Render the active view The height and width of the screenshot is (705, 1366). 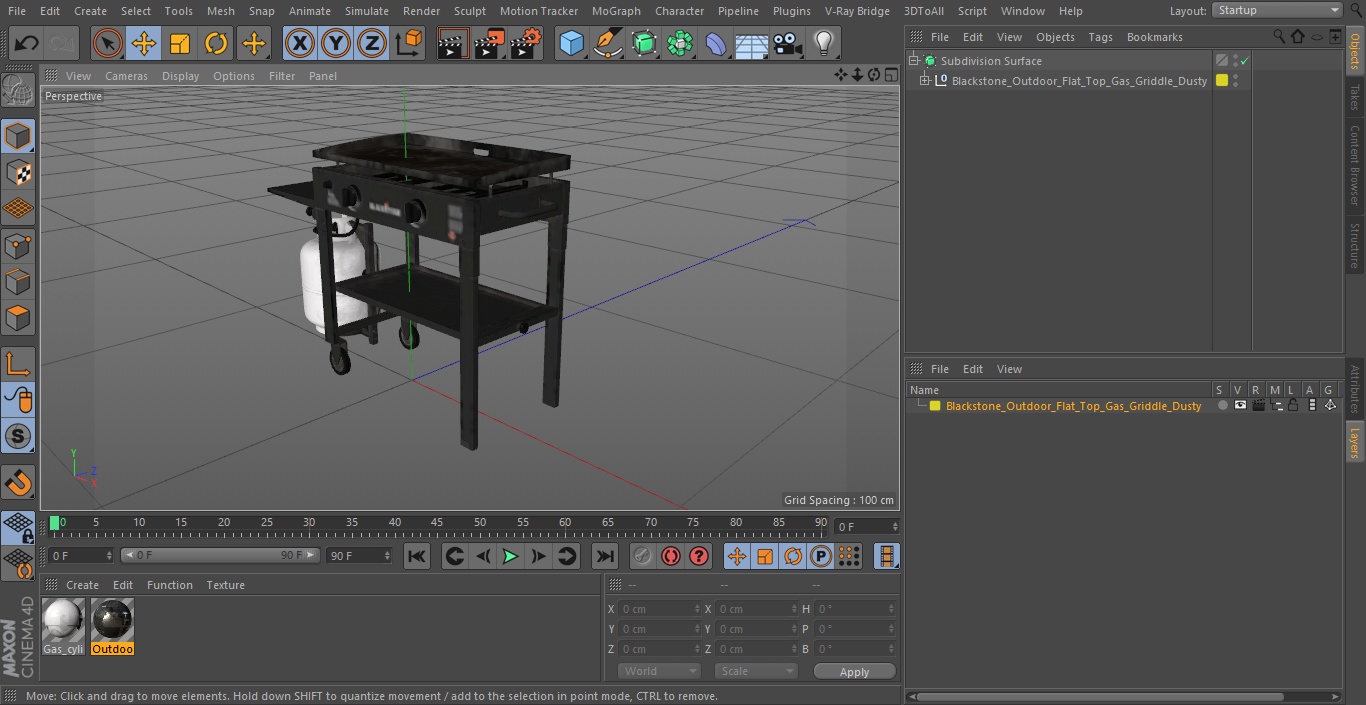coord(453,43)
